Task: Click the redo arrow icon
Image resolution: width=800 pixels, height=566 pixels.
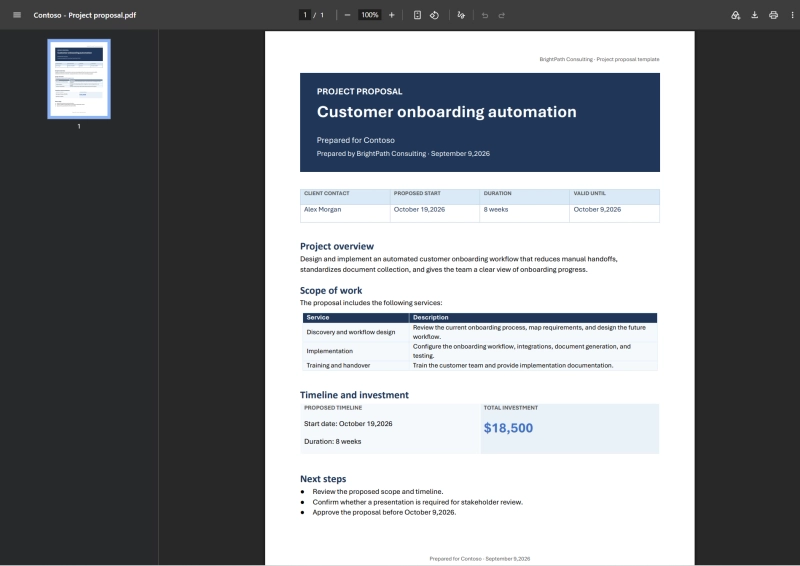Action: (x=502, y=15)
